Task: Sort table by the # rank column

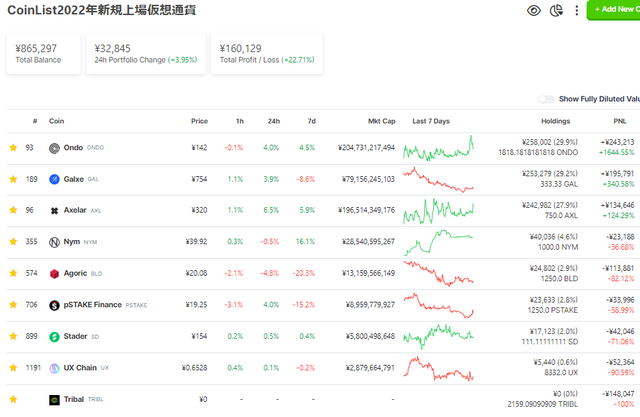Action: click(x=35, y=121)
